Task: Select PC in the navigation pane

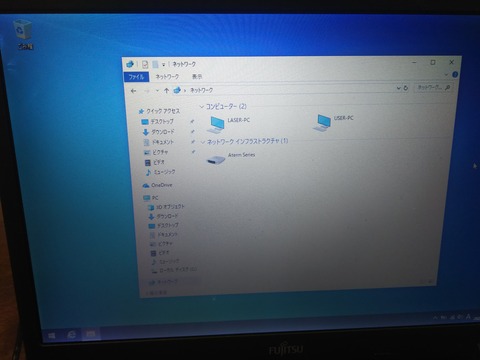Action: [x=151, y=198]
